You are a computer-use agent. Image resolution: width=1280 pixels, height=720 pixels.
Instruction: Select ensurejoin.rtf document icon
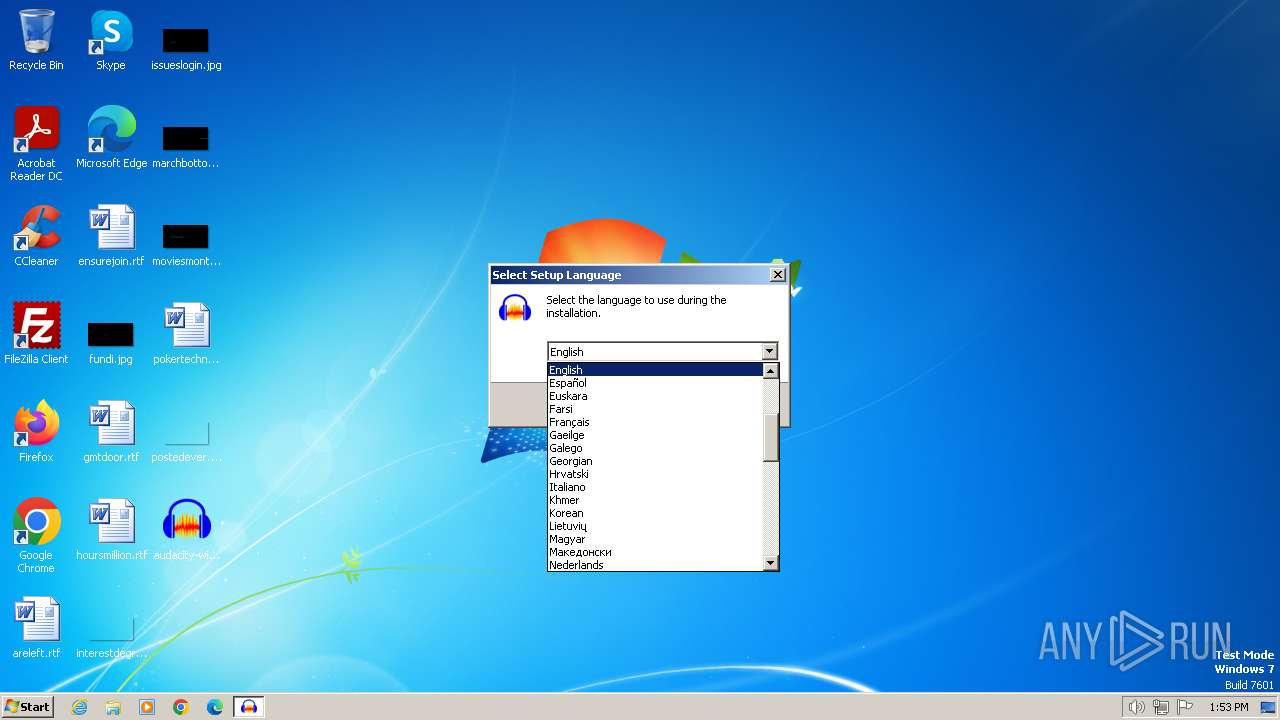111,236
